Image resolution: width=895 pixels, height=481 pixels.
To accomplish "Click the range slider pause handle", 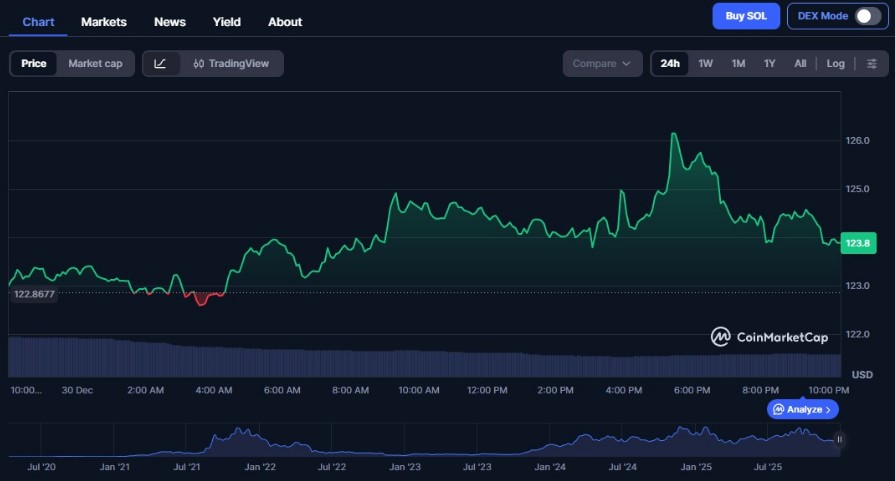I will [839, 439].
